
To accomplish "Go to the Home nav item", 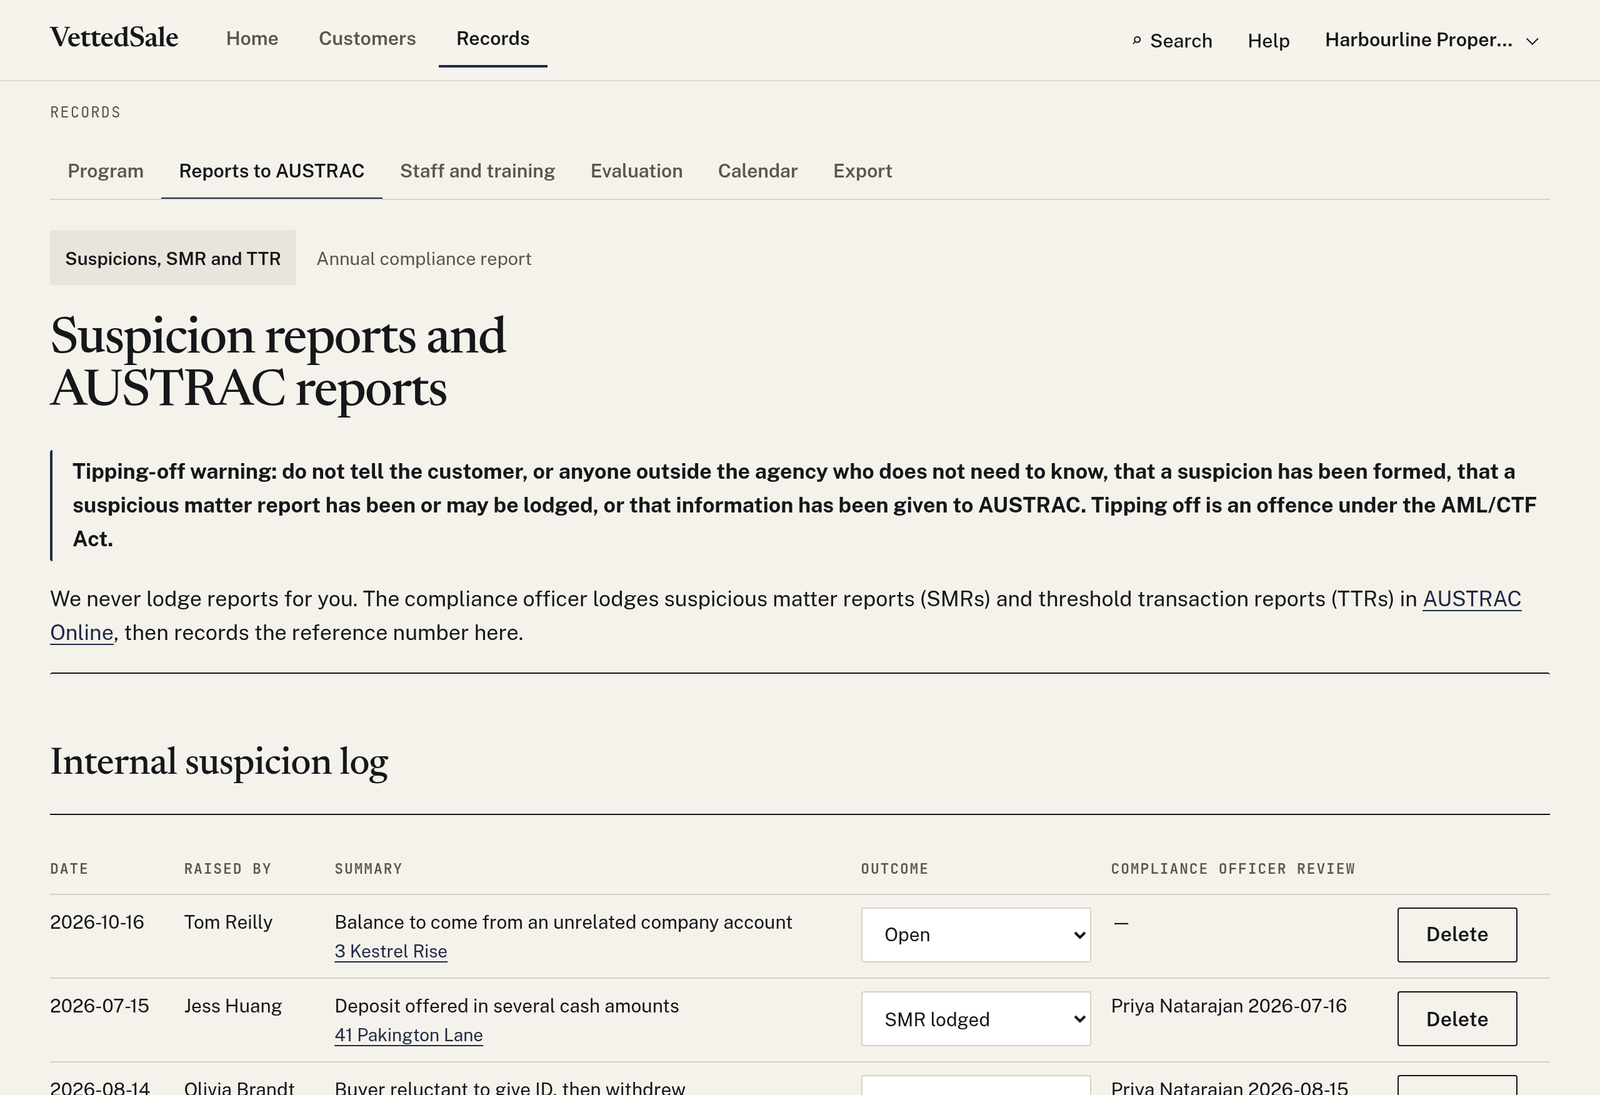I will pos(252,39).
